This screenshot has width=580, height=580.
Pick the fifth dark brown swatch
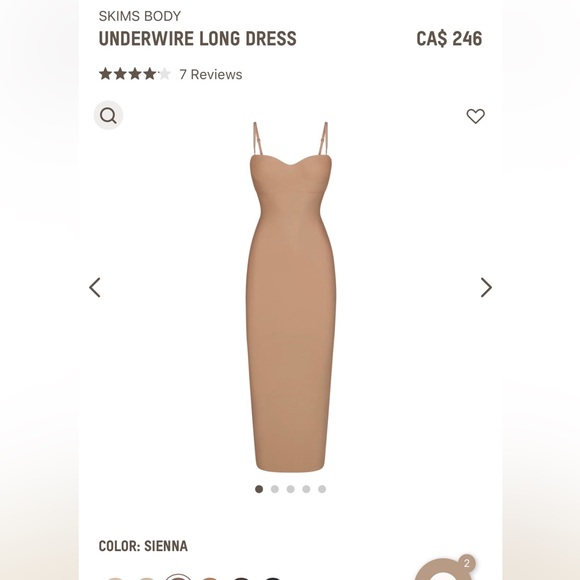click(241, 578)
